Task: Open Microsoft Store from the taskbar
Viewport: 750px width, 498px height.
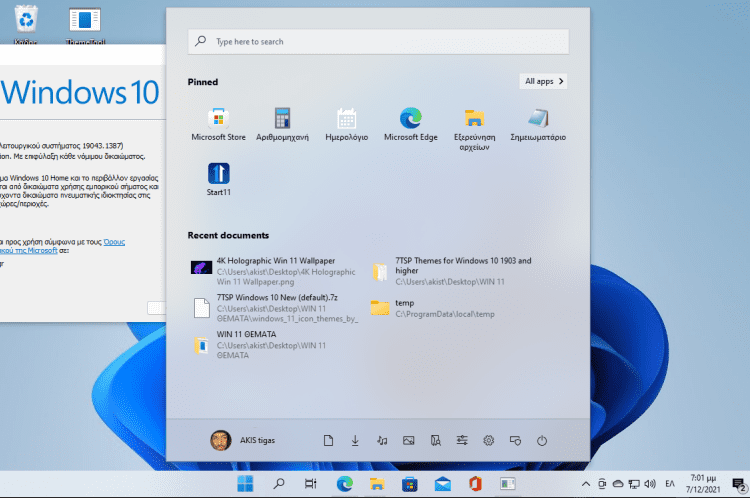Action: point(409,484)
